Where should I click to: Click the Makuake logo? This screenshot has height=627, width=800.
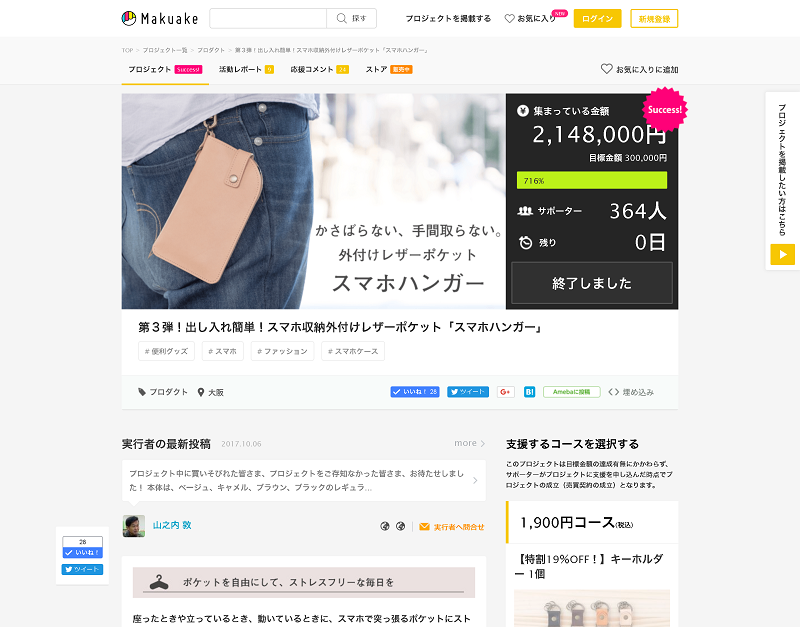tap(160, 18)
